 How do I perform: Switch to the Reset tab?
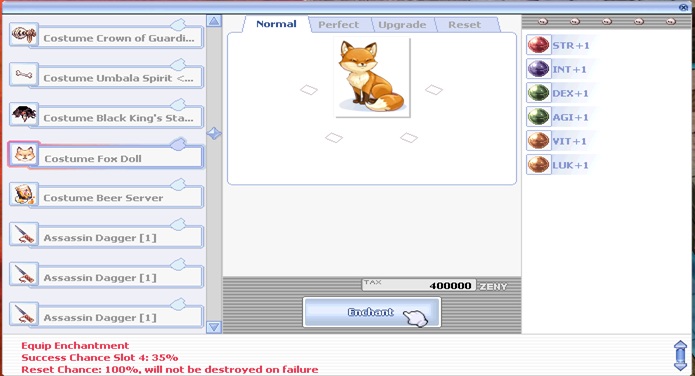click(465, 25)
